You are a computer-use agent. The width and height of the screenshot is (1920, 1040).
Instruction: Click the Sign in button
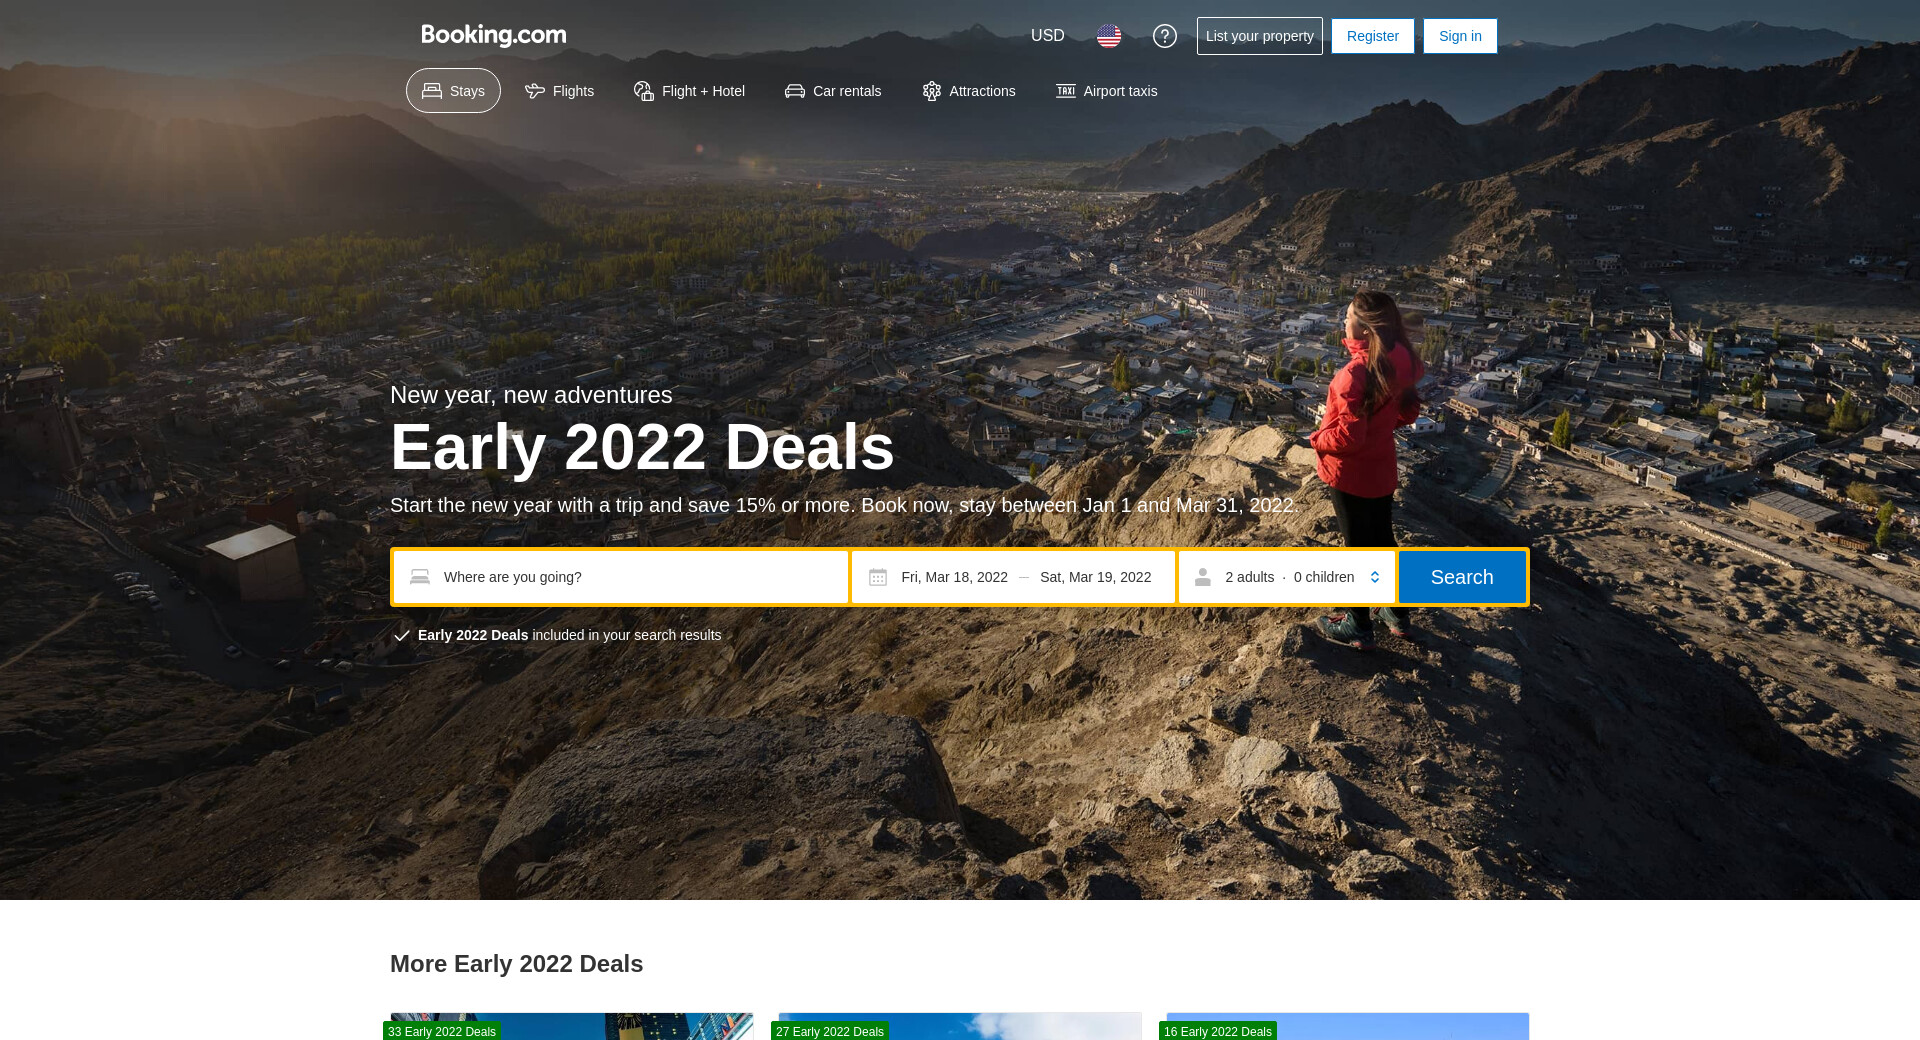[1460, 36]
